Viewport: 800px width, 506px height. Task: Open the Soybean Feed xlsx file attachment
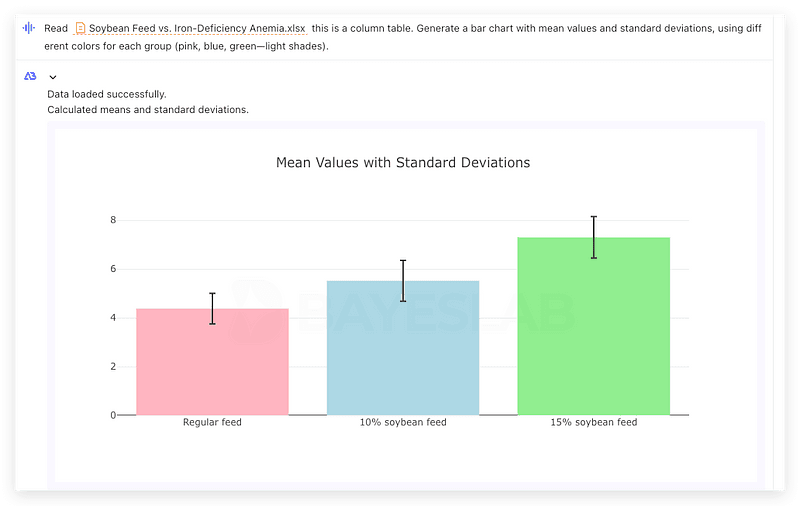[x=190, y=28]
